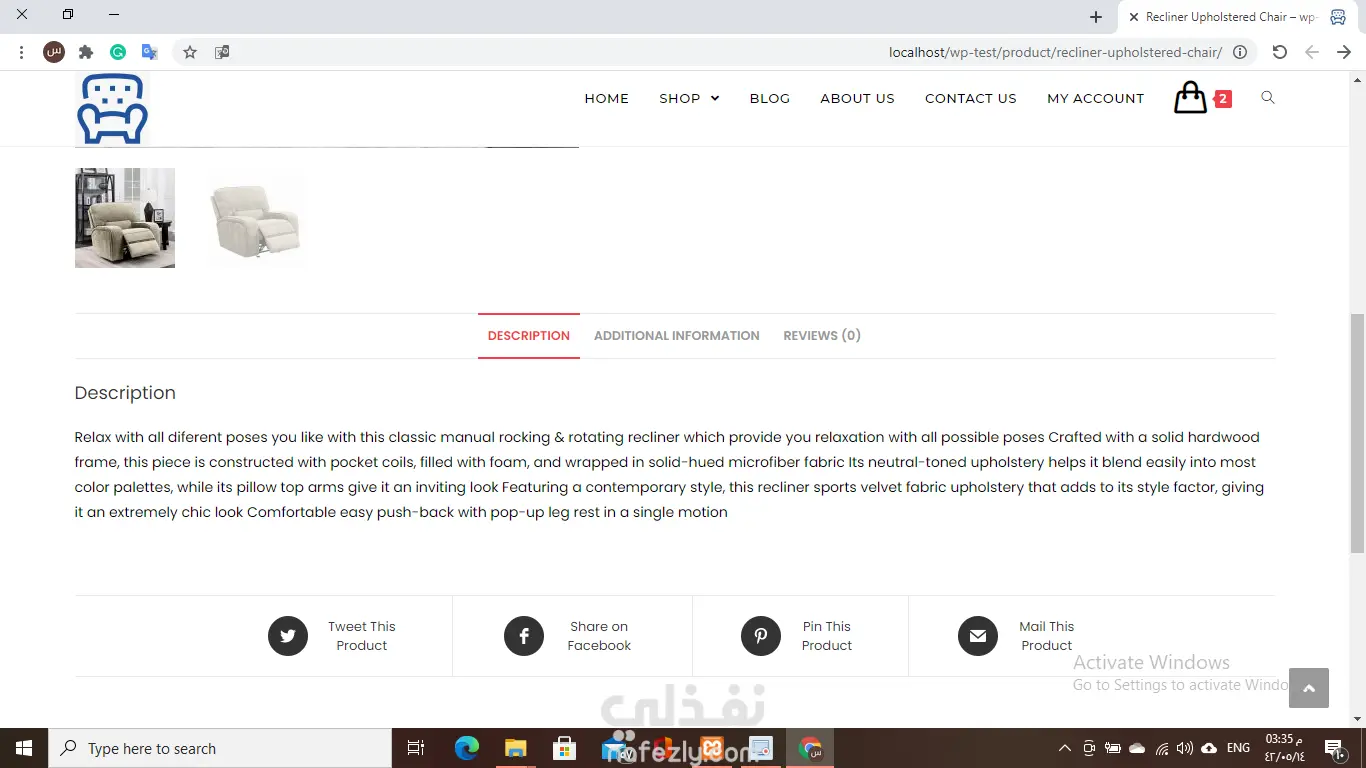Click the Facebook share icon

[x=524, y=636]
